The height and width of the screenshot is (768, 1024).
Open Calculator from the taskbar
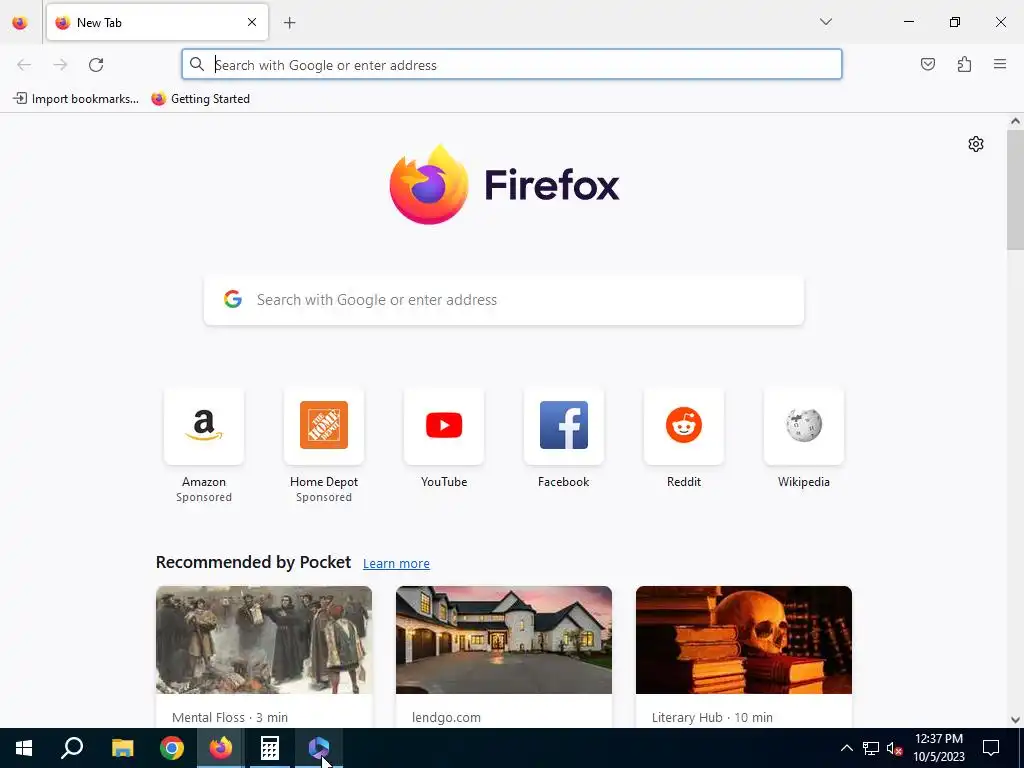[x=270, y=748]
